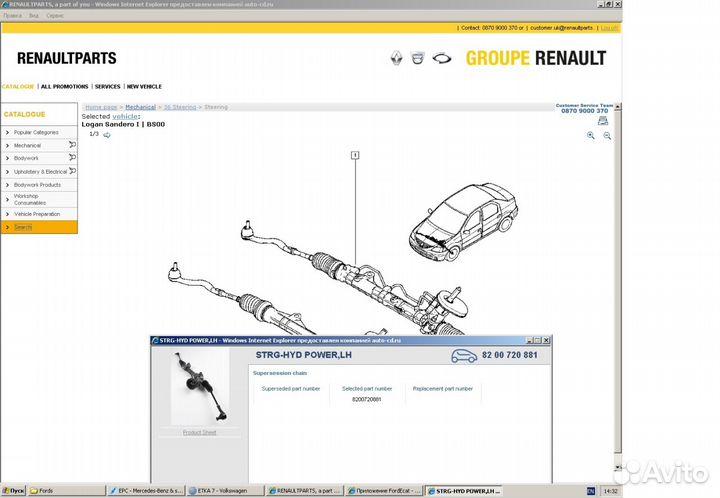This screenshot has height=498, width=720.
Task: Click the Dacia shield logo icon
Action: [x=417, y=58]
